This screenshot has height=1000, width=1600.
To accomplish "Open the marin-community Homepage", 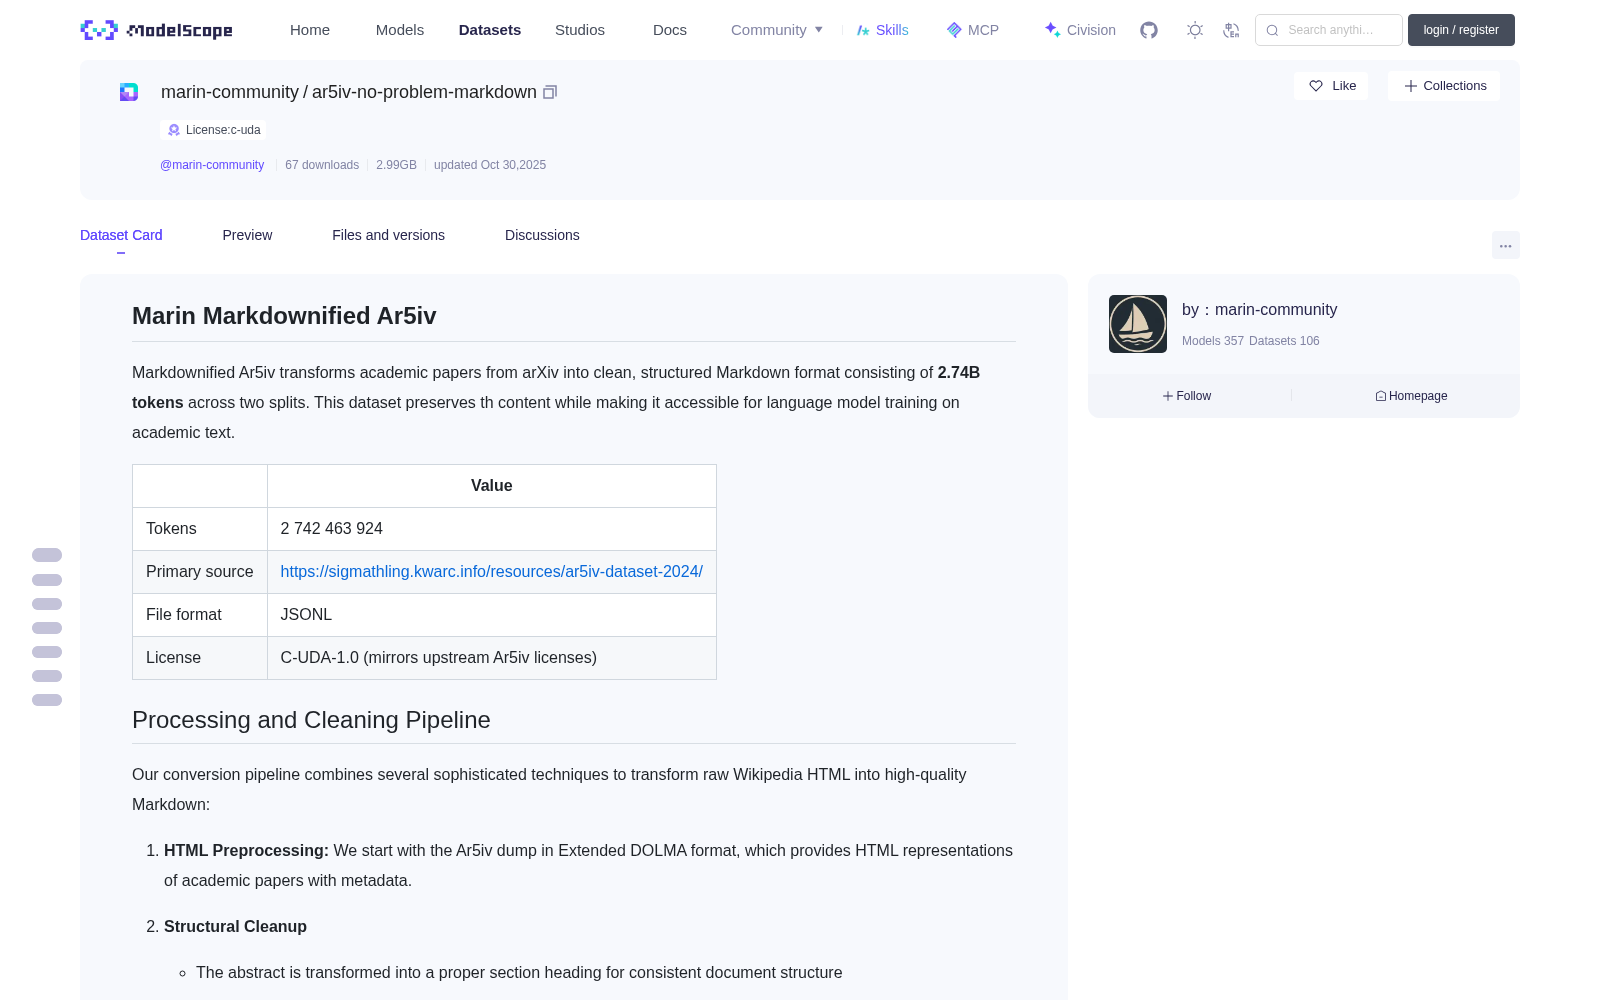I will coord(1411,396).
